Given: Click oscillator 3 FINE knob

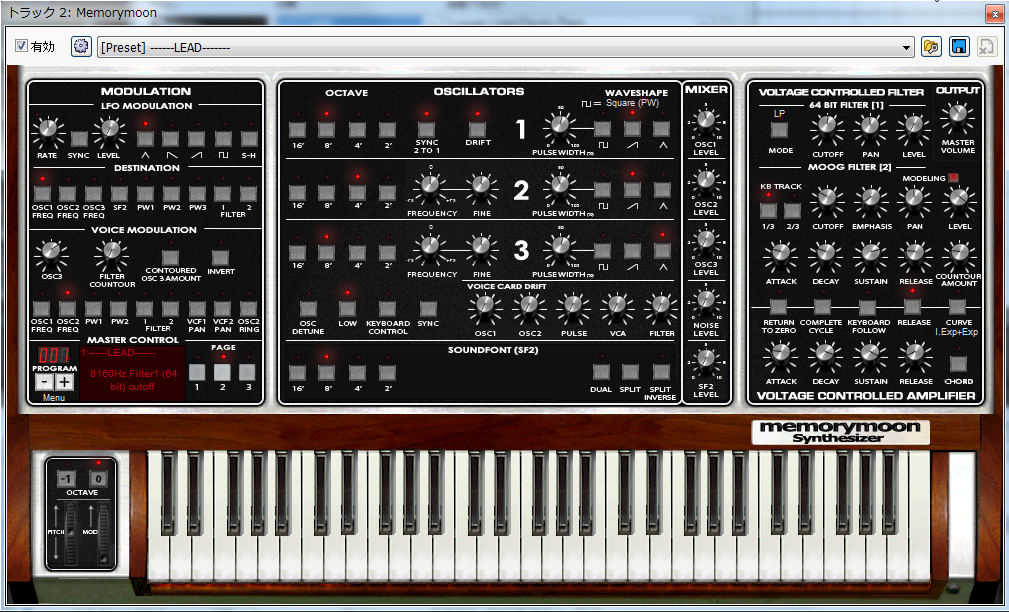Looking at the screenshot, I should pos(481,248).
